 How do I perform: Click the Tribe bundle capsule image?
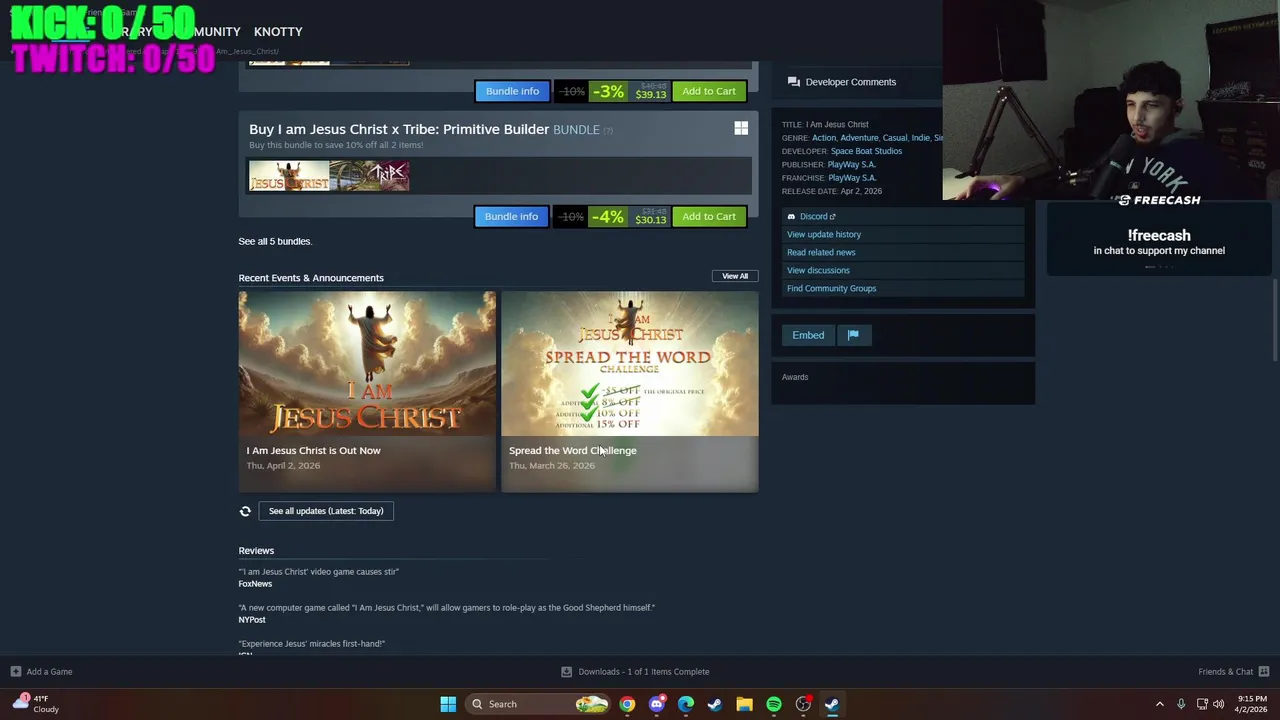point(369,176)
